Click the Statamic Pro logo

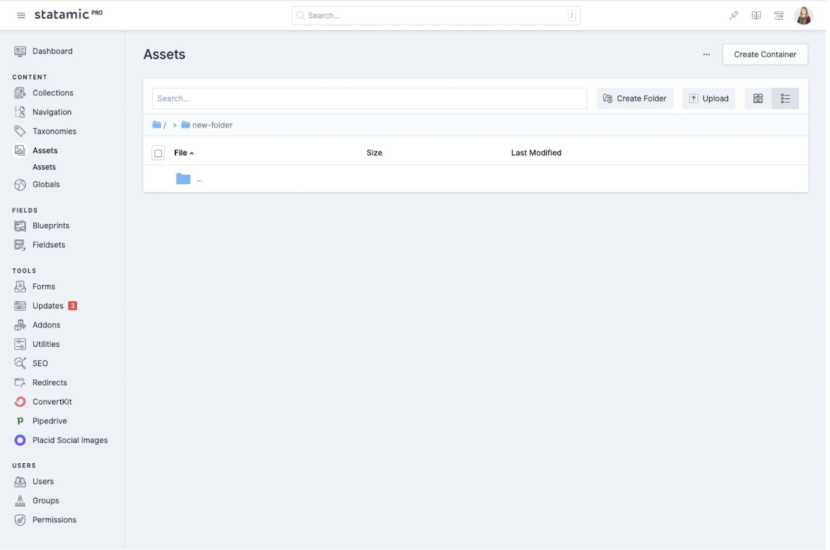coord(68,14)
